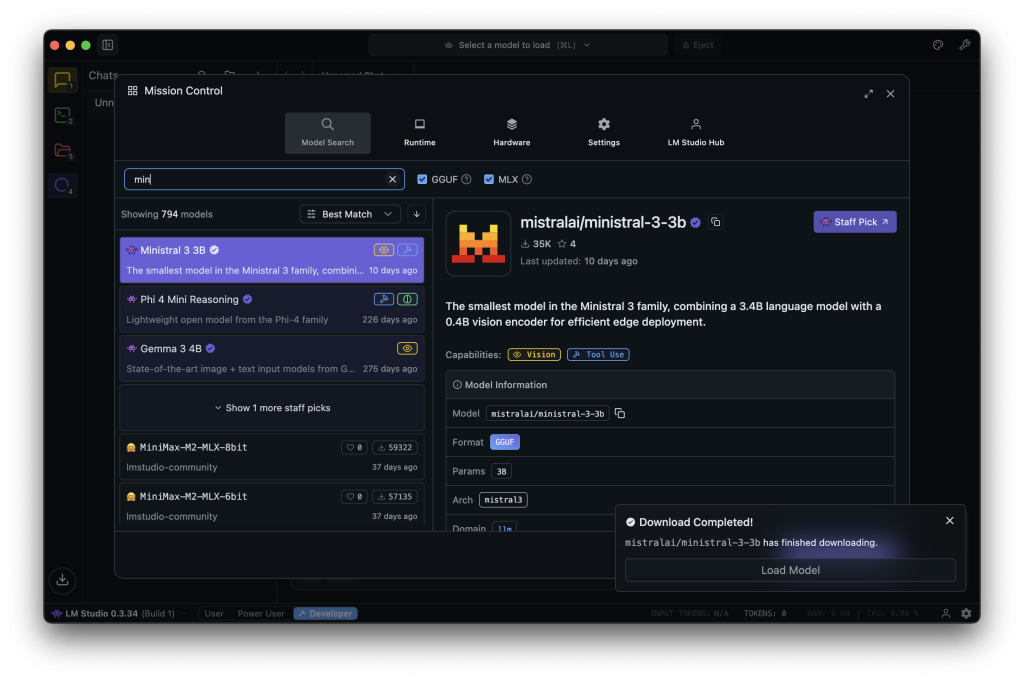Toggle the GGUF format checkbox
Viewport: 1024px width, 681px height.
[x=422, y=179]
